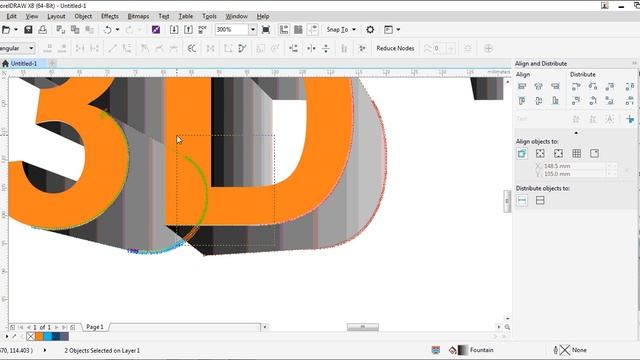
Task: Click Align left icon in docker
Action: click(x=522, y=87)
